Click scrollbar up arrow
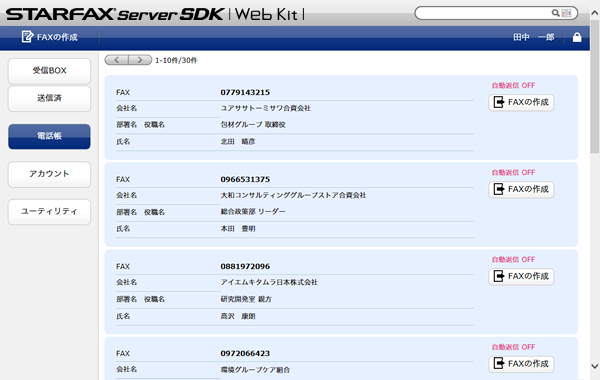Screen dimensions: 600x380 point(595,13)
